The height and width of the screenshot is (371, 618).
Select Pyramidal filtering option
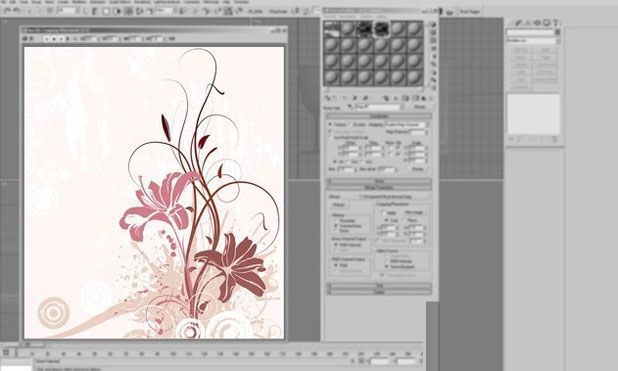click(336, 221)
